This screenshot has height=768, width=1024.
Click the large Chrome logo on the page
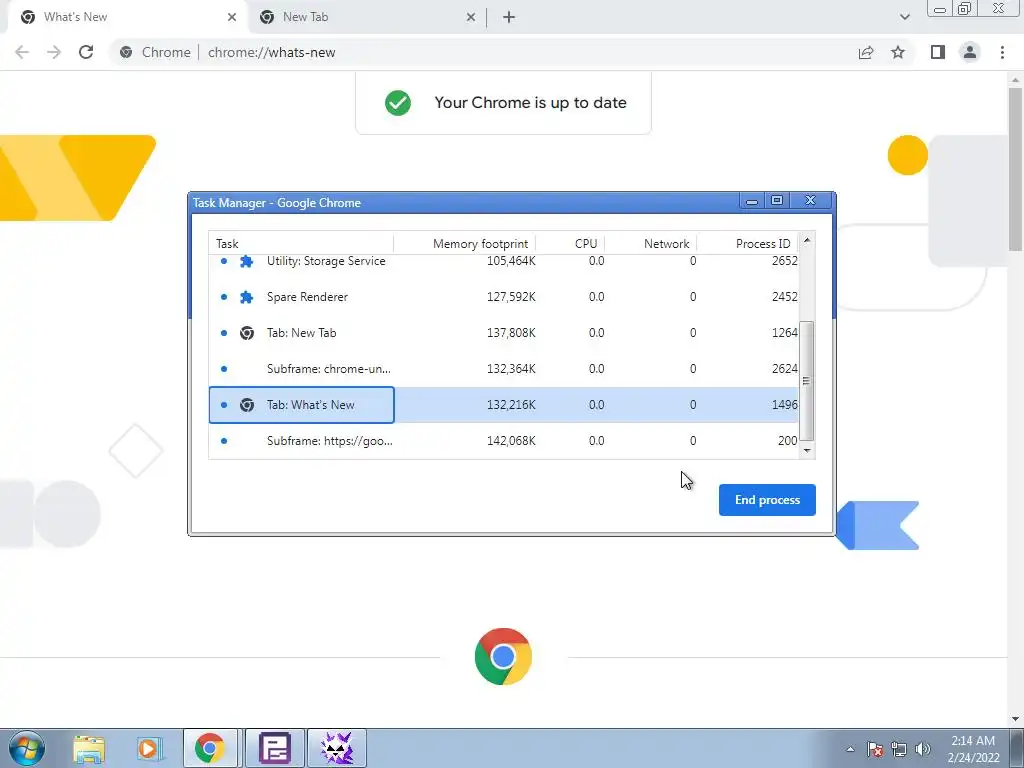coord(503,656)
